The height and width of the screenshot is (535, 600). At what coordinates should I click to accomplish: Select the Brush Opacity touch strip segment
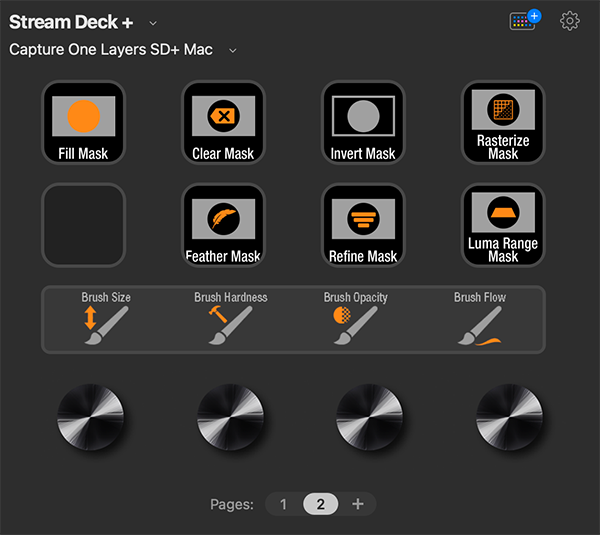(355, 319)
